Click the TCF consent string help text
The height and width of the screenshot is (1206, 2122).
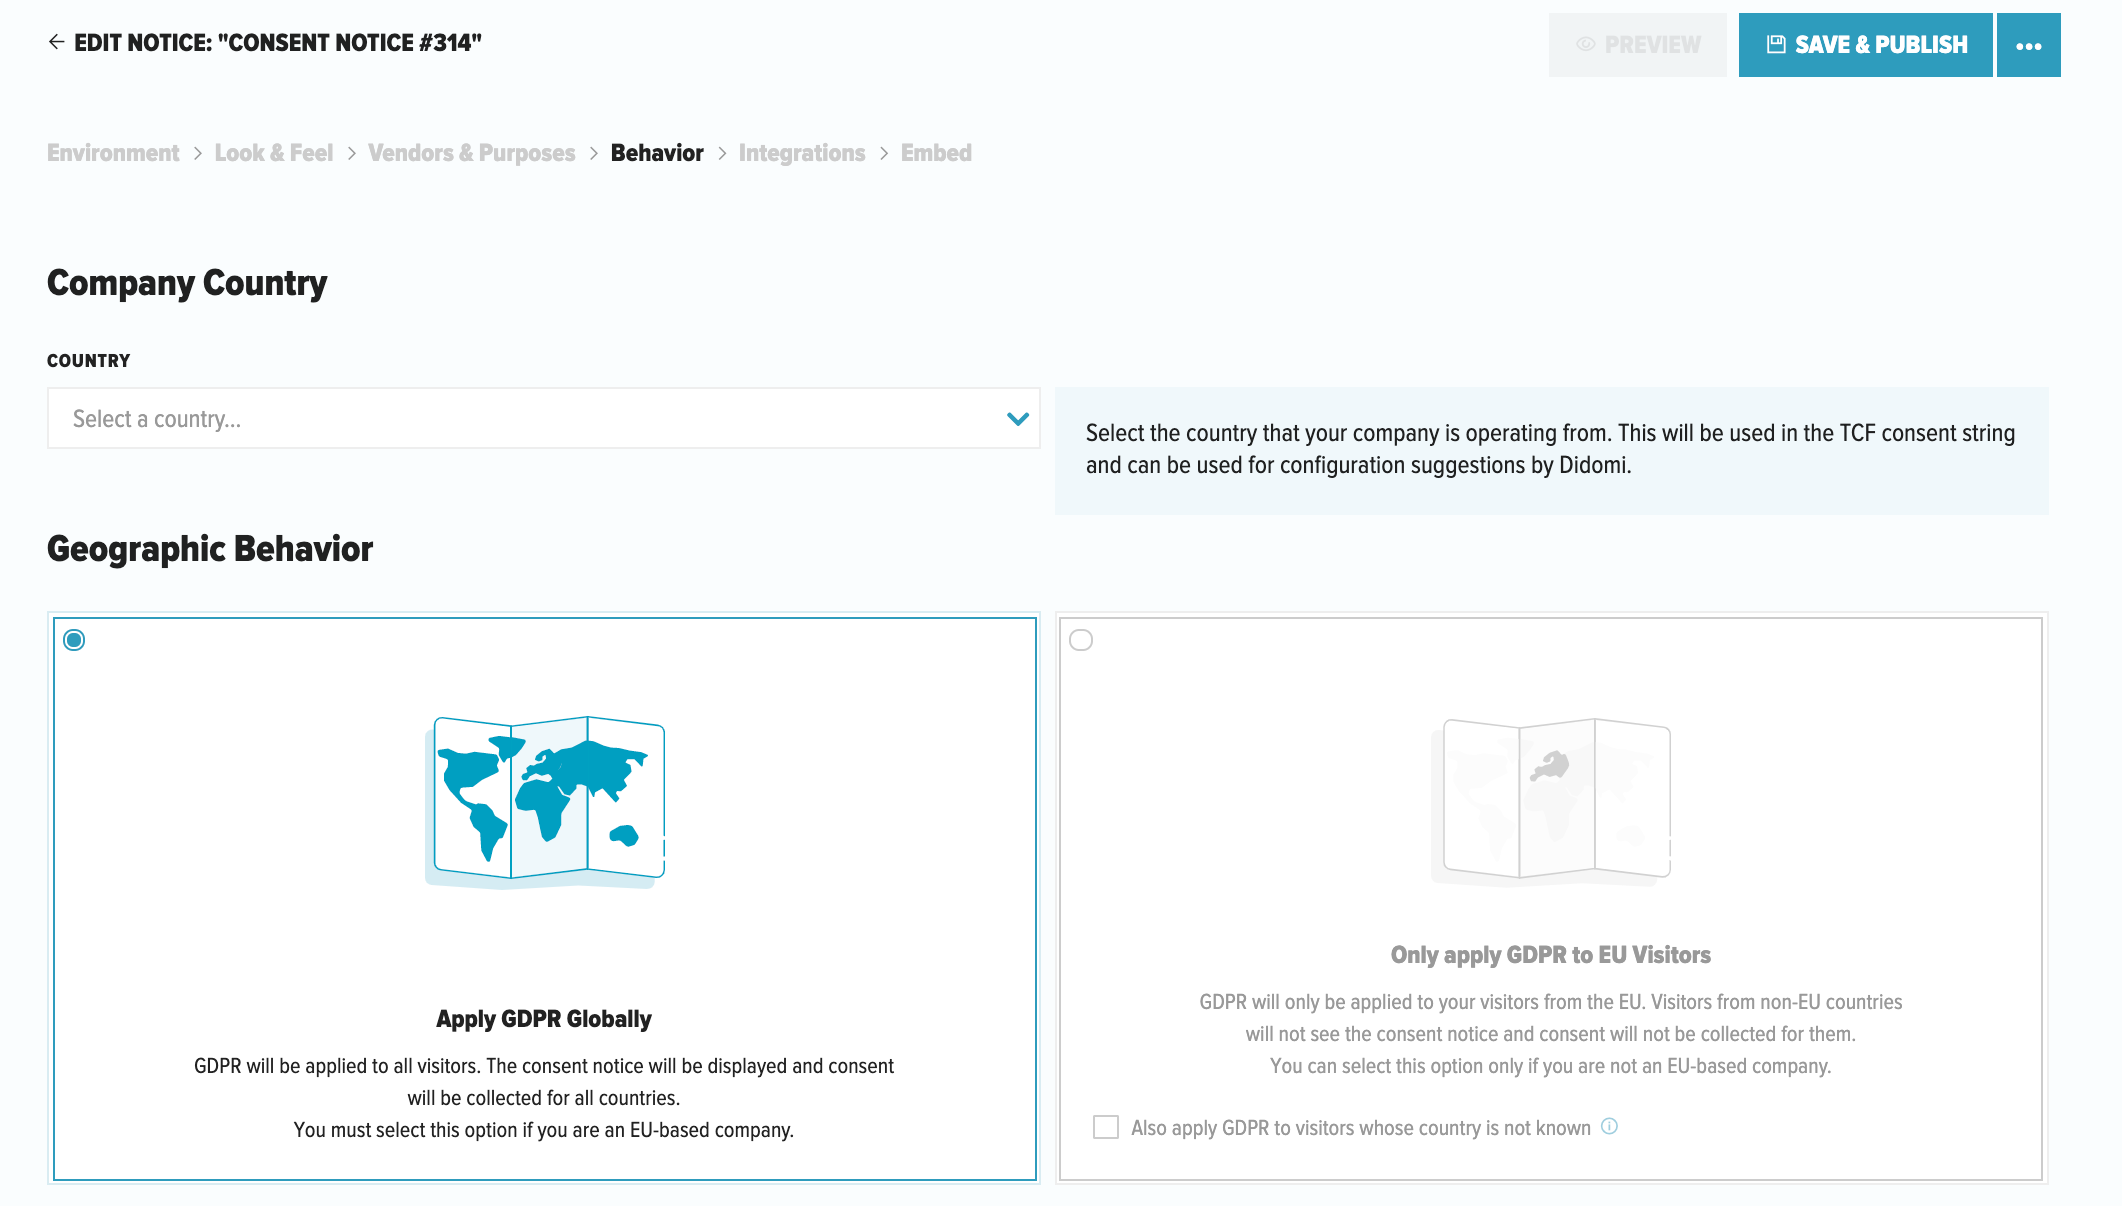click(x=1550, y=449)
